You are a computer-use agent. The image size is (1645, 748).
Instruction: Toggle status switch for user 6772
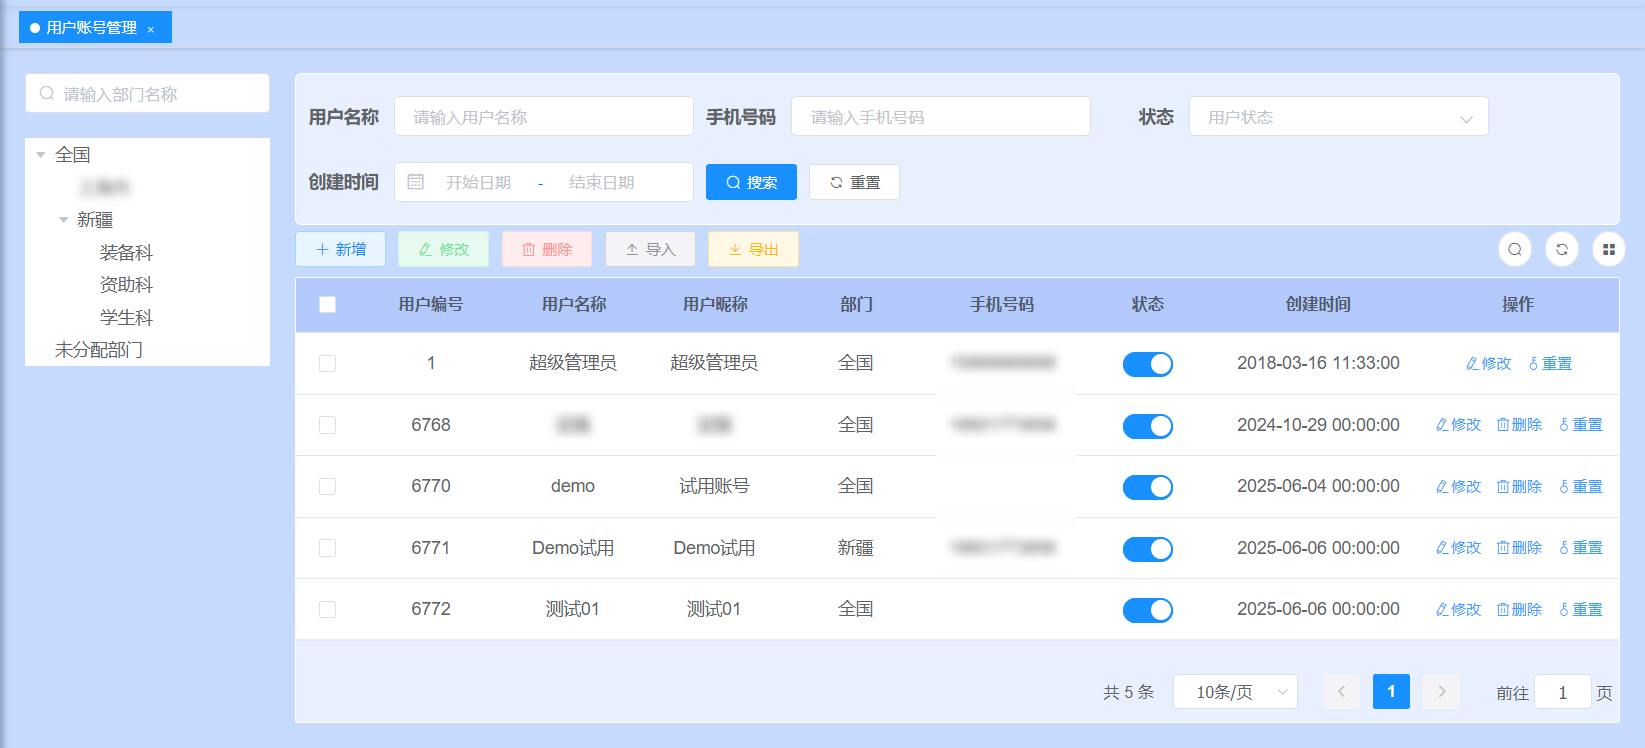[x=1147, y=610]
